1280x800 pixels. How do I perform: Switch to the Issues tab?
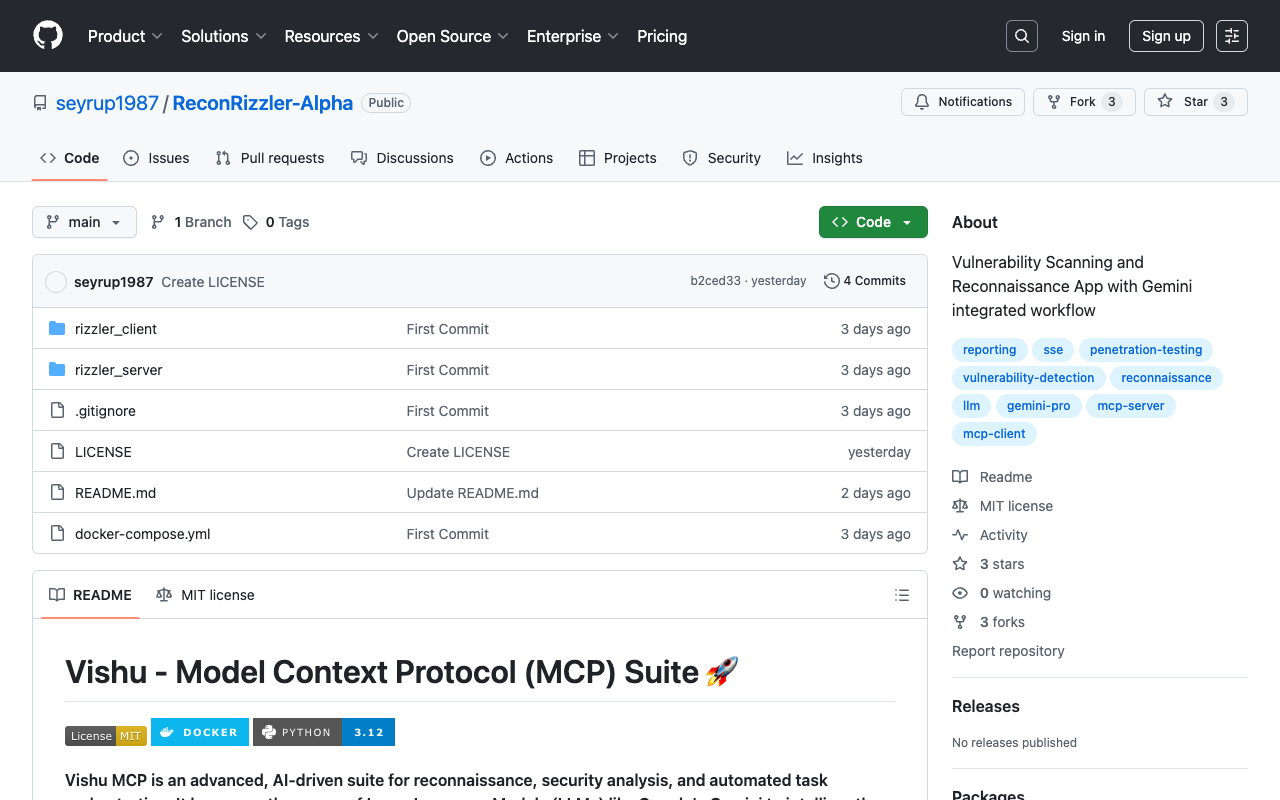pyautogui.click(x=156, y=158)
